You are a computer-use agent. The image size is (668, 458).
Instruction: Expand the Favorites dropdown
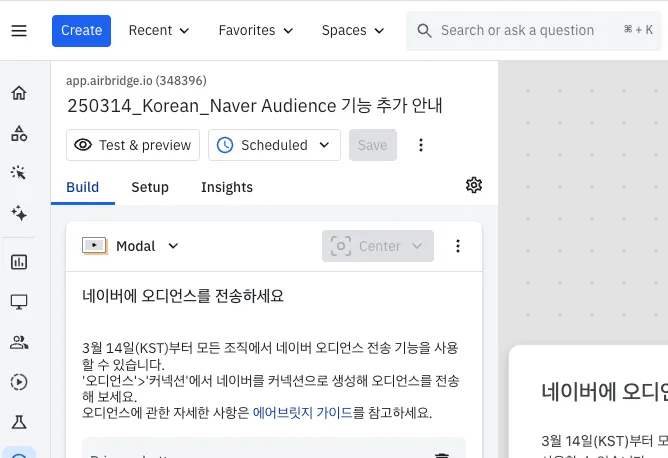coord(256,31)
